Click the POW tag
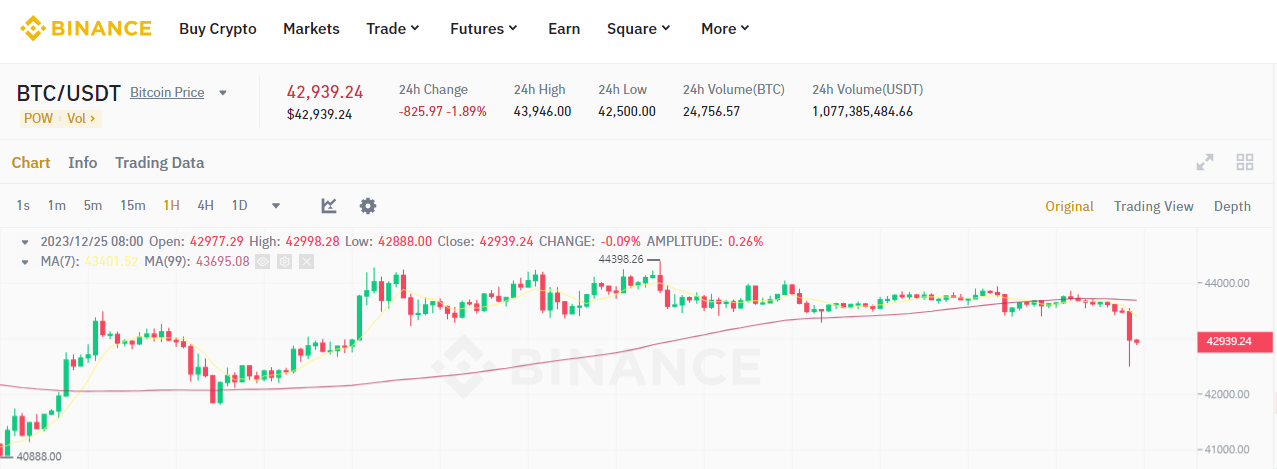 click(37, 118)
